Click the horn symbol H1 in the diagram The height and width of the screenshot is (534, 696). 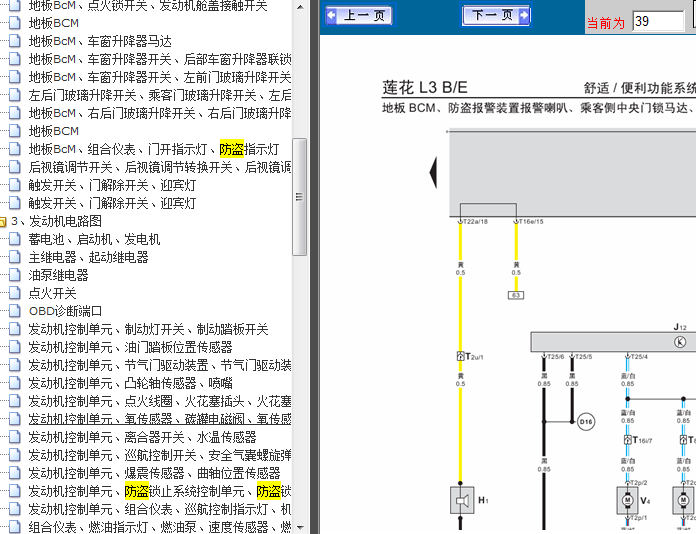coord(462,500)
